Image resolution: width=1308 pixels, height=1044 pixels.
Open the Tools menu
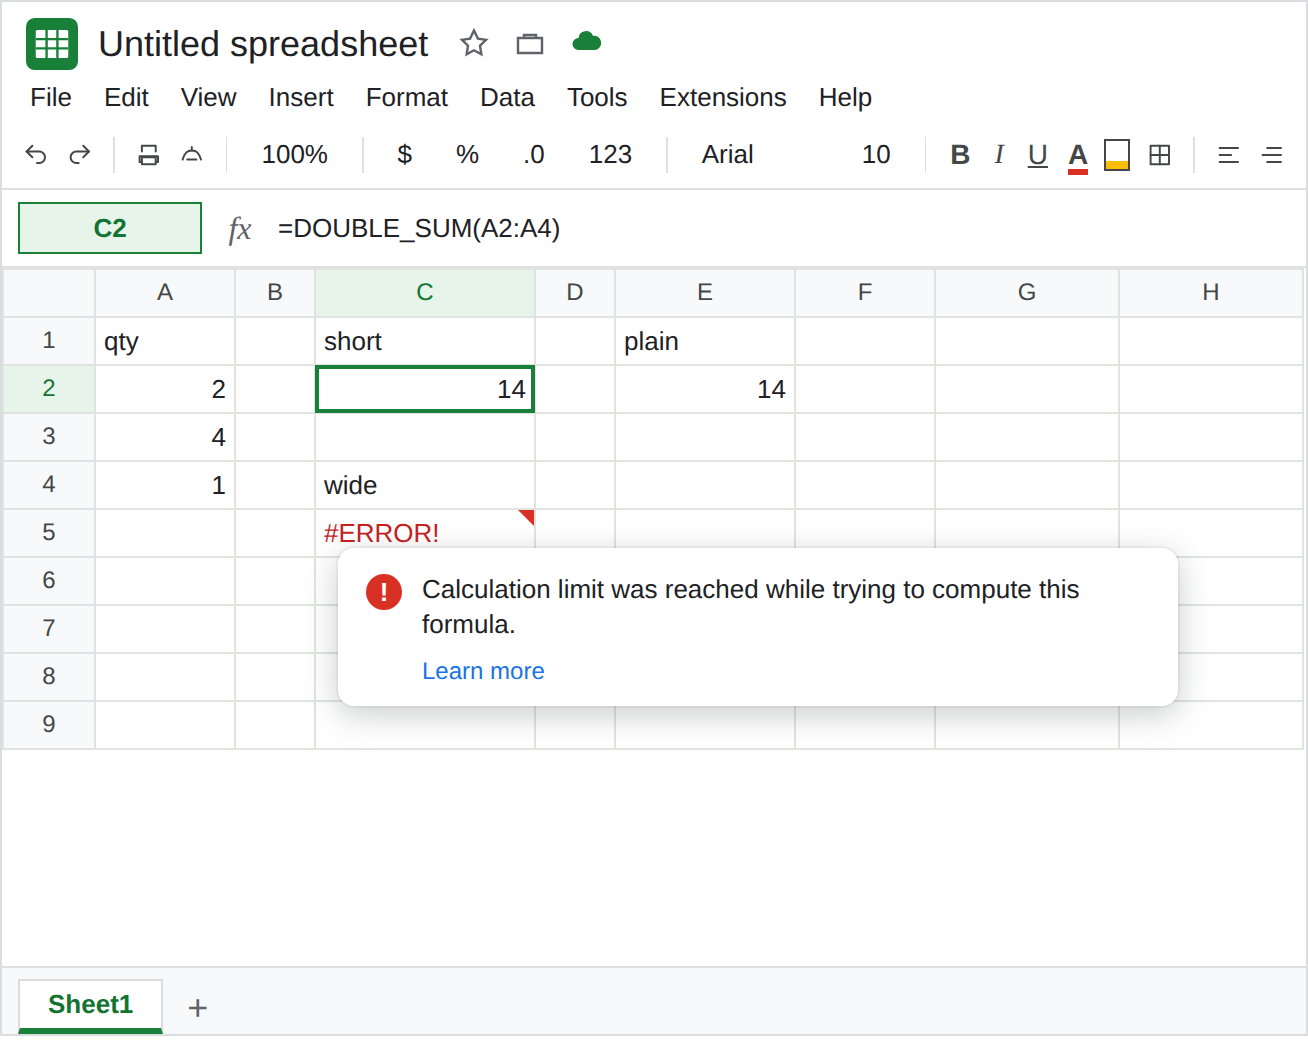click(x=597, y=98)
